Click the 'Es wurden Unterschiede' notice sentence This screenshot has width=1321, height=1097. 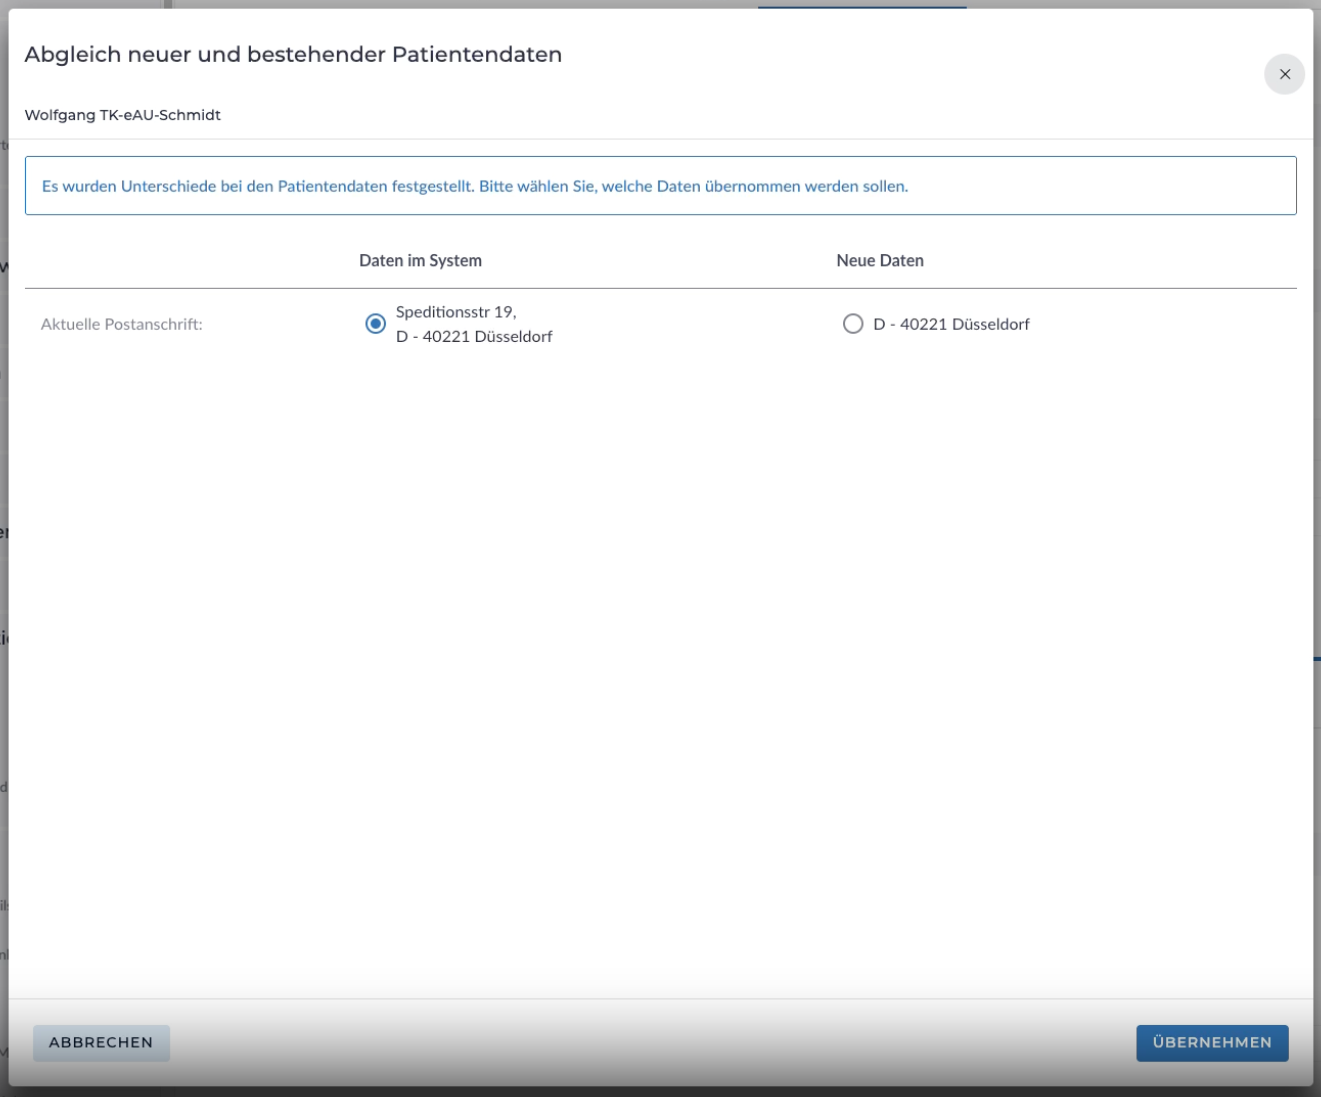258,186
